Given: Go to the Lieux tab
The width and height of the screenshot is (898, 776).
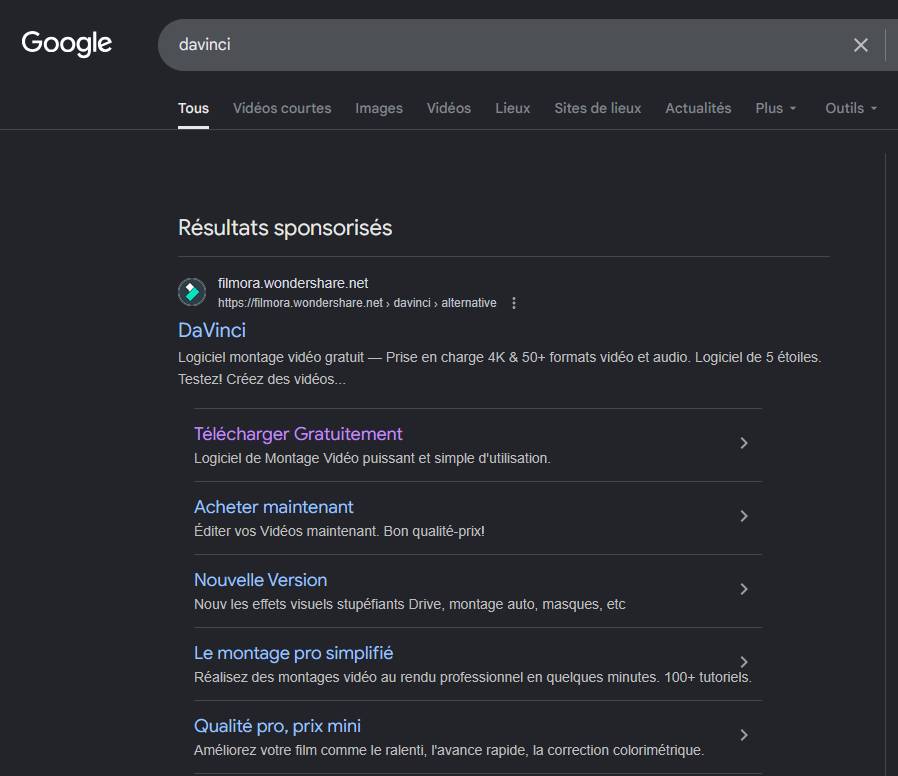Looking at the screenshot, I should click(513, 108).
